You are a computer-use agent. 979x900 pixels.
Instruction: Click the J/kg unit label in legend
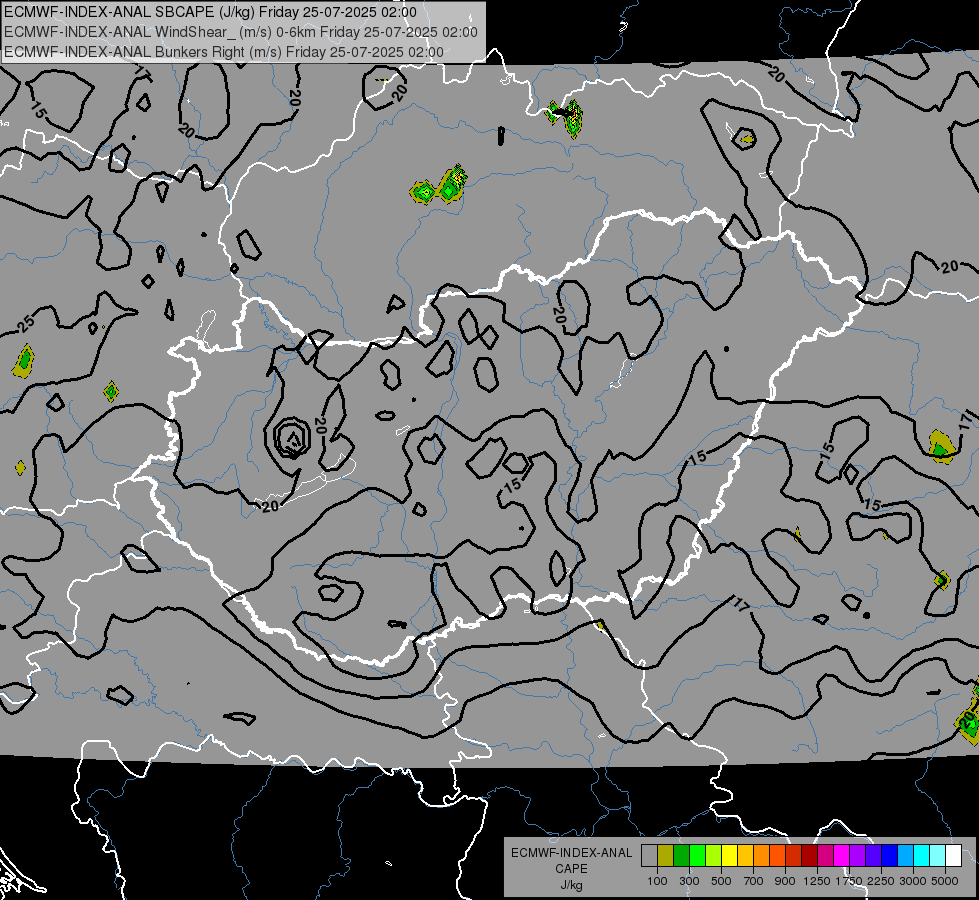pyautogui.click(x=571, y=885)
